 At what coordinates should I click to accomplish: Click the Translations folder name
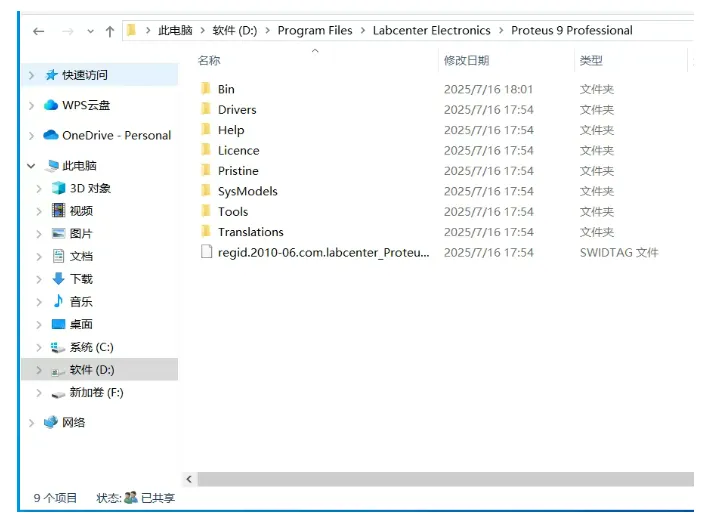tap(250, 232)
